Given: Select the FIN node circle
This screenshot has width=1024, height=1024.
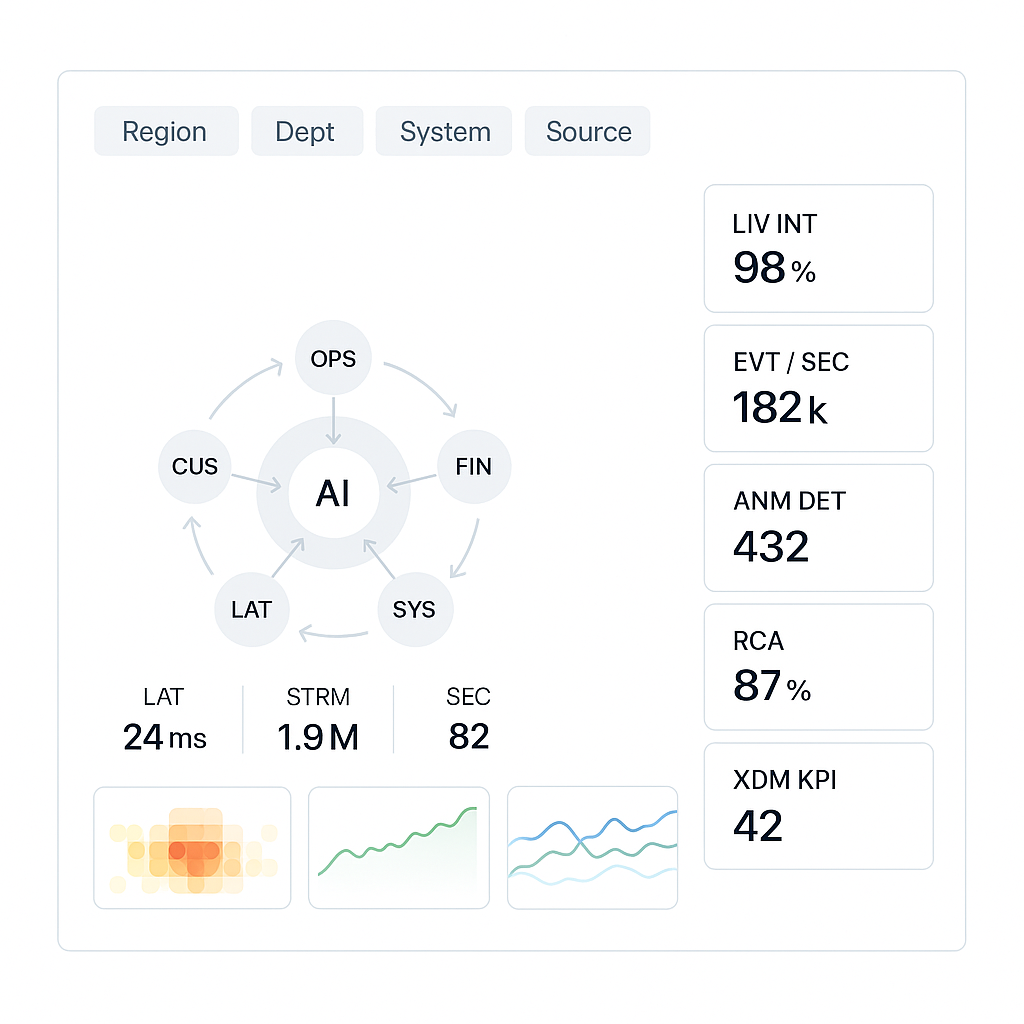Looking at the screenshot, I should pyautogui.click(x=473, y=466).
